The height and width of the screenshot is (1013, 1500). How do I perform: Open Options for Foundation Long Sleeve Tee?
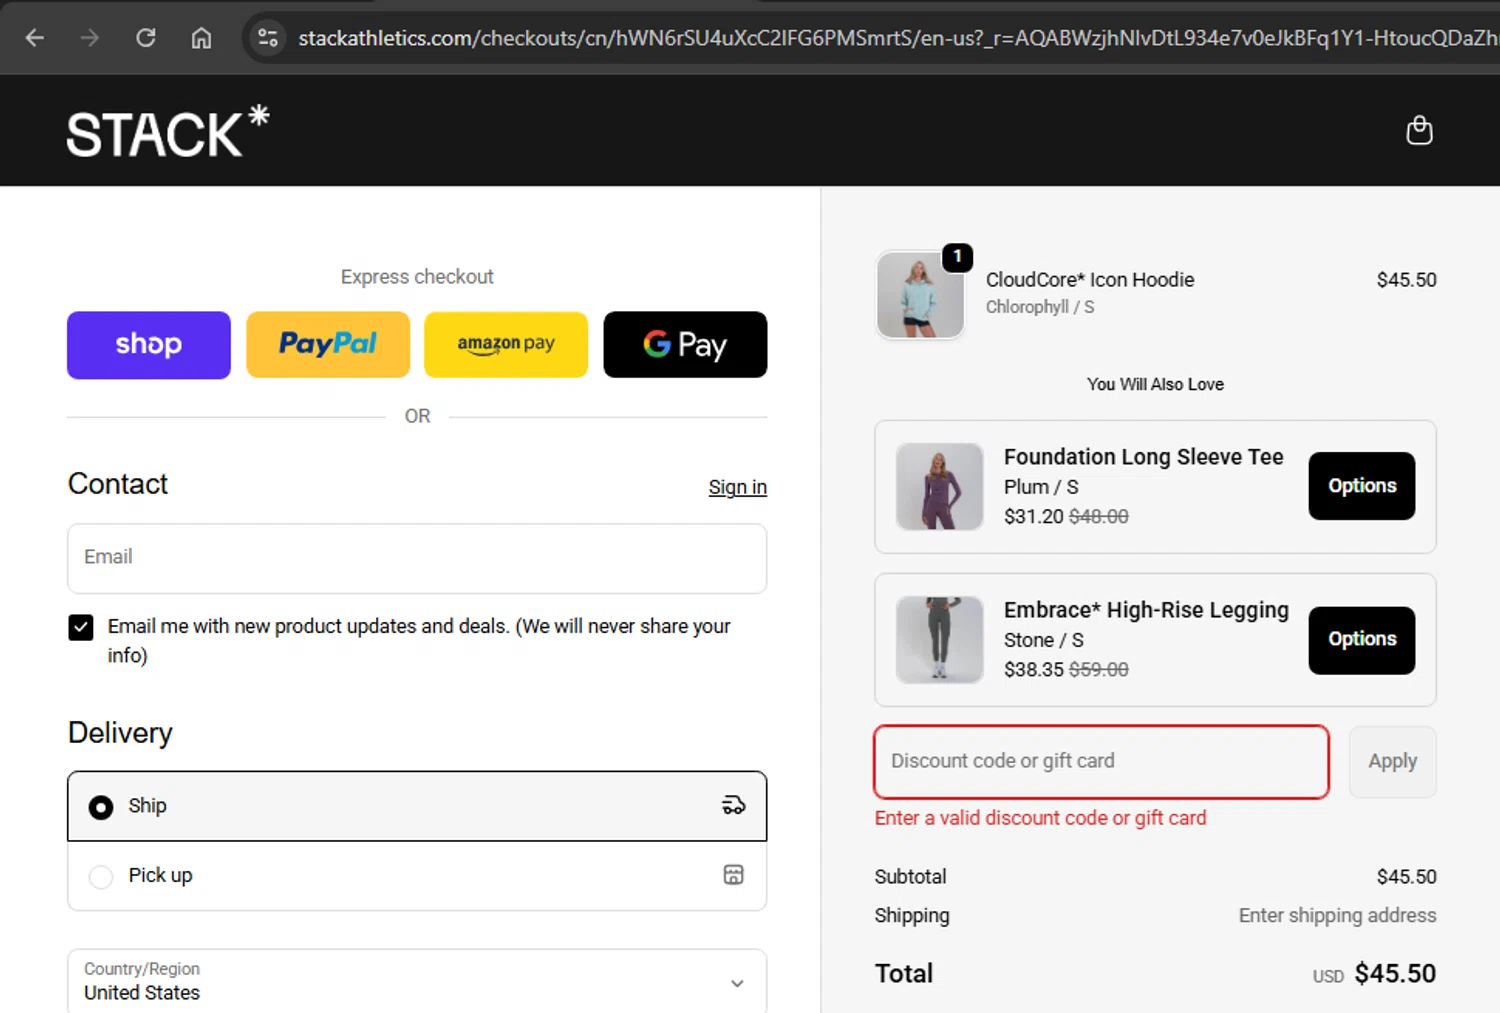[1361, 486]
